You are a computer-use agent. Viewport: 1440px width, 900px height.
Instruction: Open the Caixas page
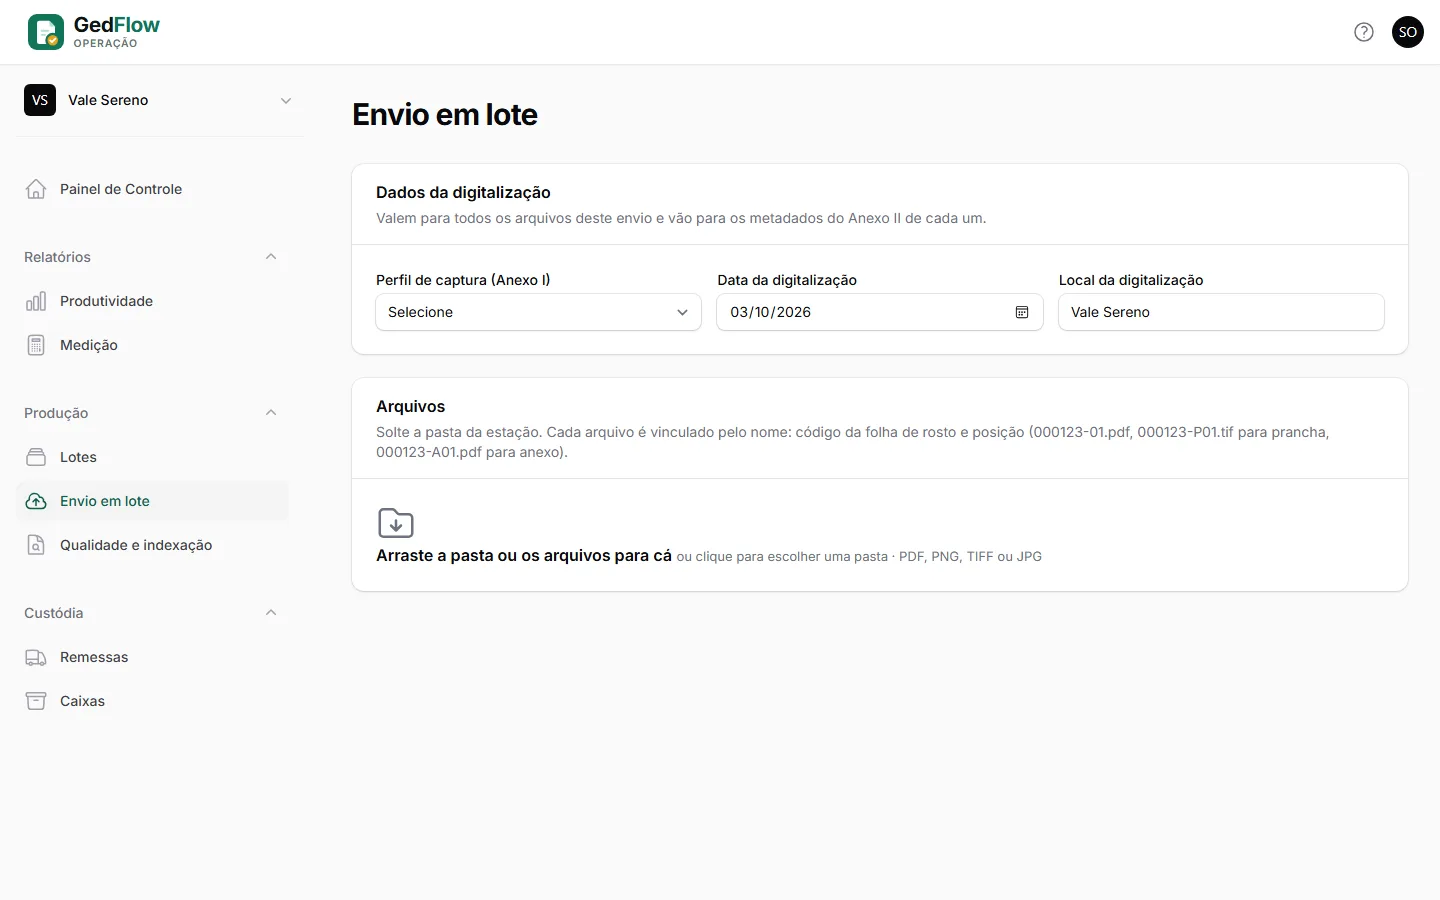[x=152, y=701]
